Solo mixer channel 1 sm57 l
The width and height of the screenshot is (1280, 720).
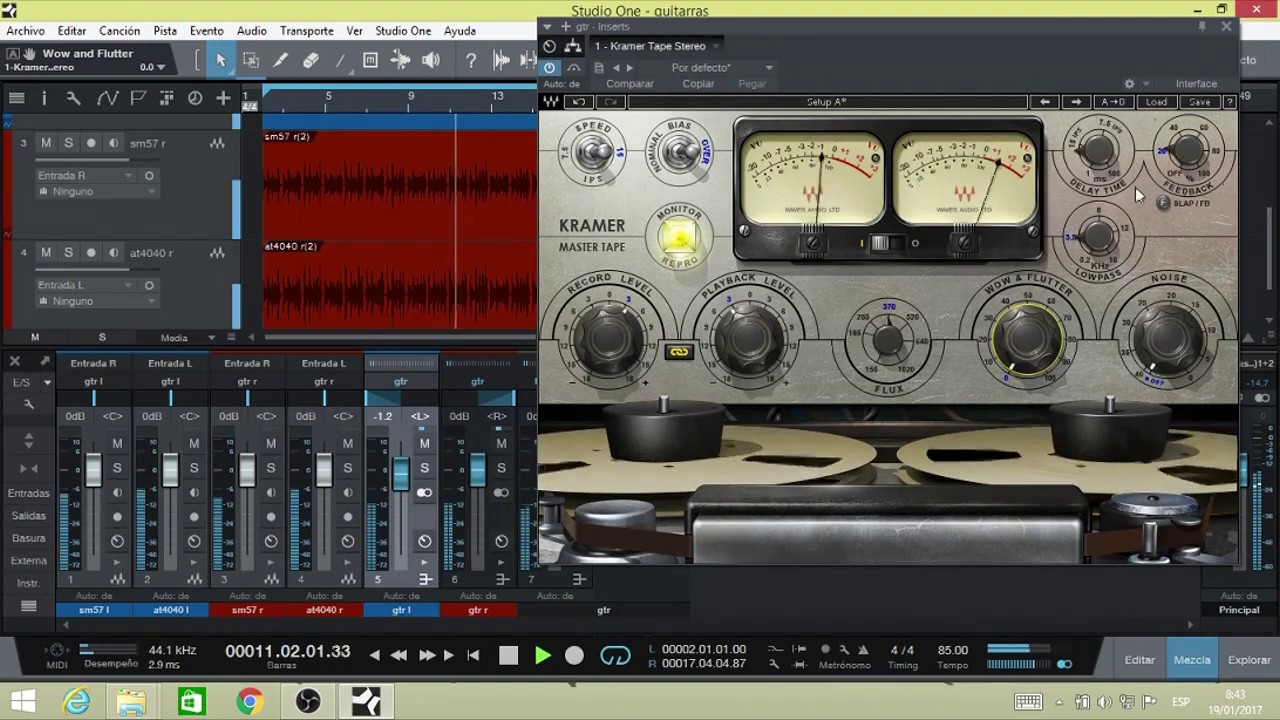click(x=117, y=467)
